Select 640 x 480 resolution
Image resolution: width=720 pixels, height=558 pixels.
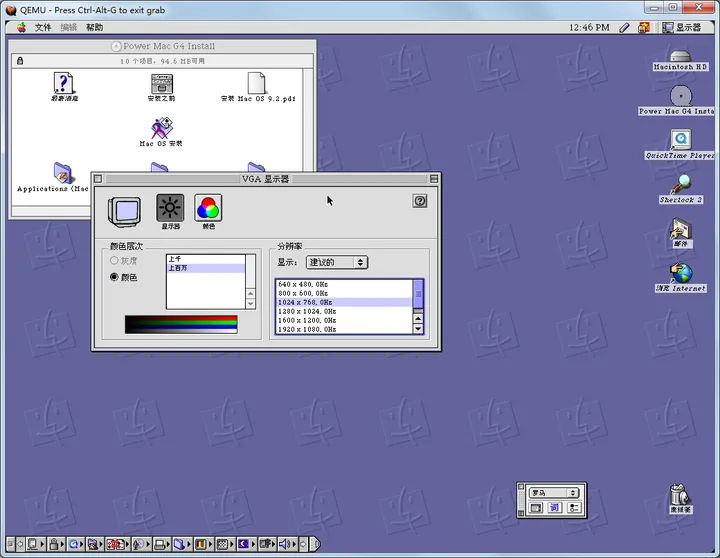coord(344,284)
